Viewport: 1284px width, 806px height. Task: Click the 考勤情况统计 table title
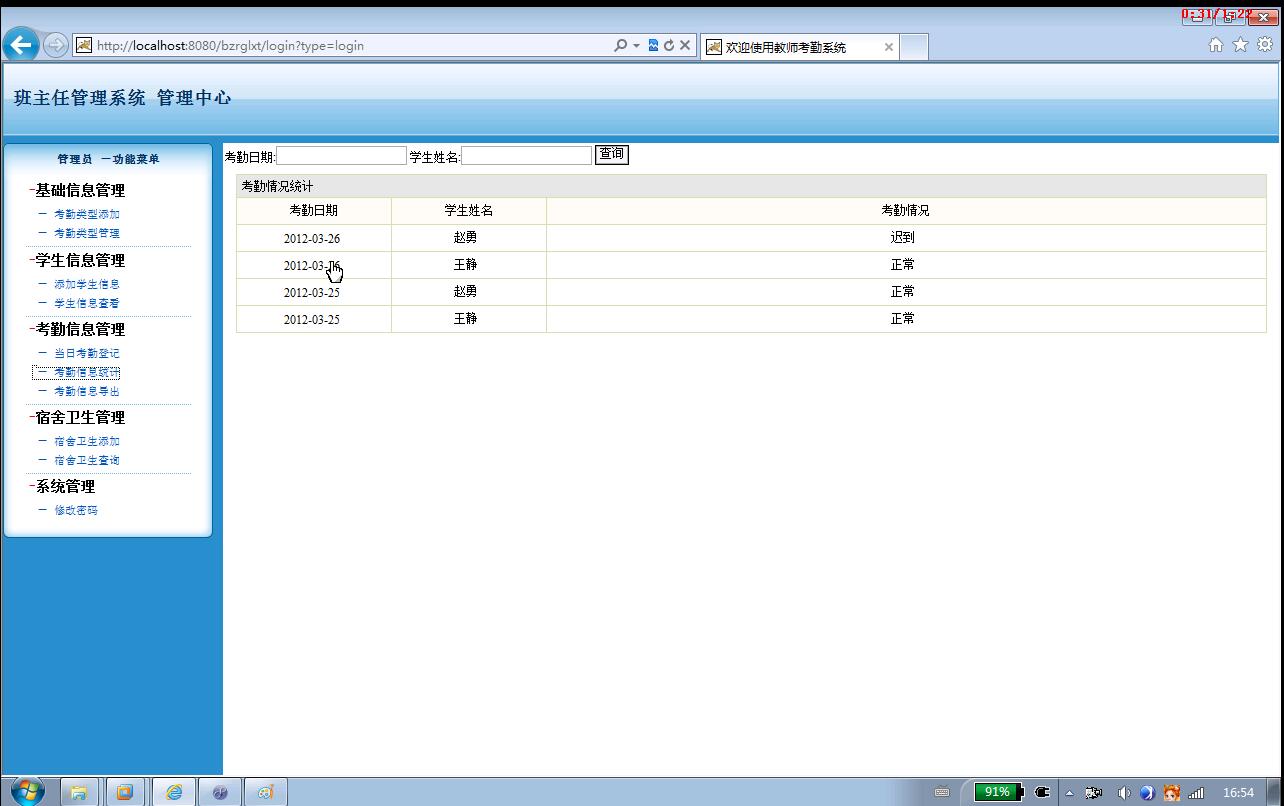(277, 186)
